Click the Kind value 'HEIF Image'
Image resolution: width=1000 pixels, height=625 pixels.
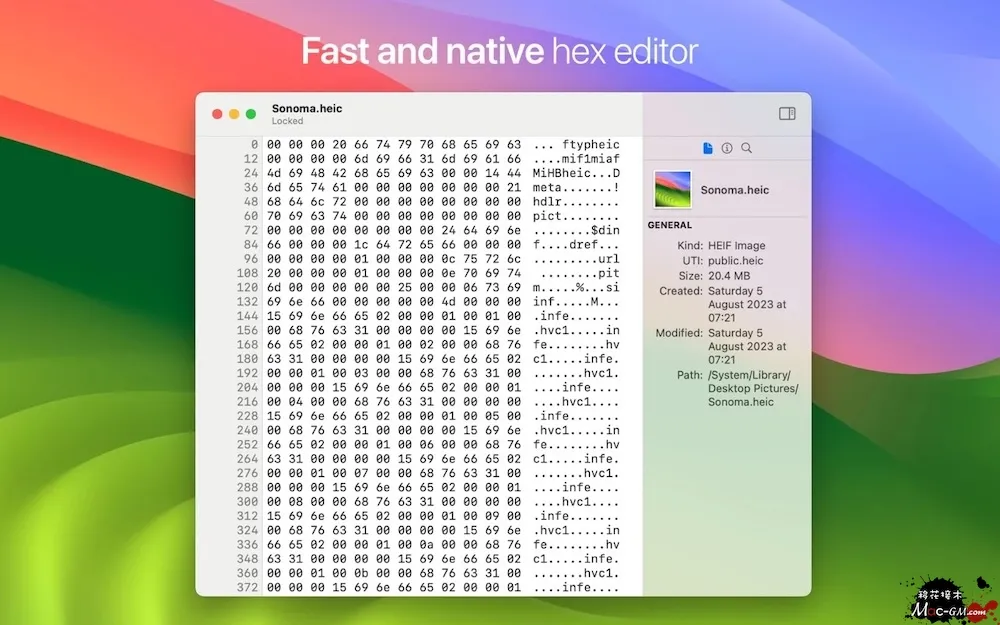point(737,246)
